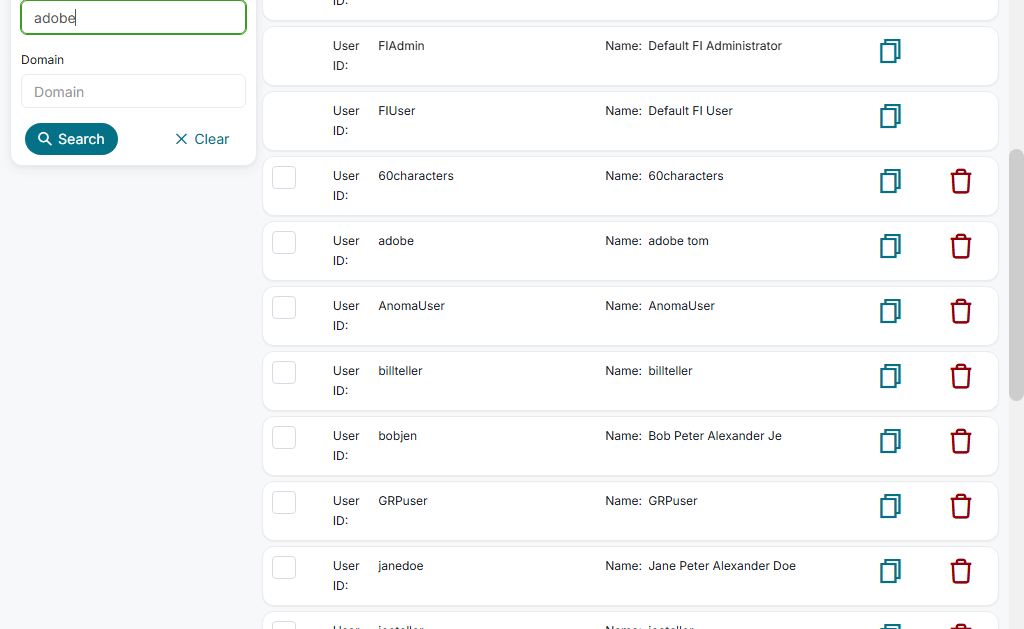Tick the checkbox for adobe user
Viewport: 1024px width, 629px height.
click(284, 242)
